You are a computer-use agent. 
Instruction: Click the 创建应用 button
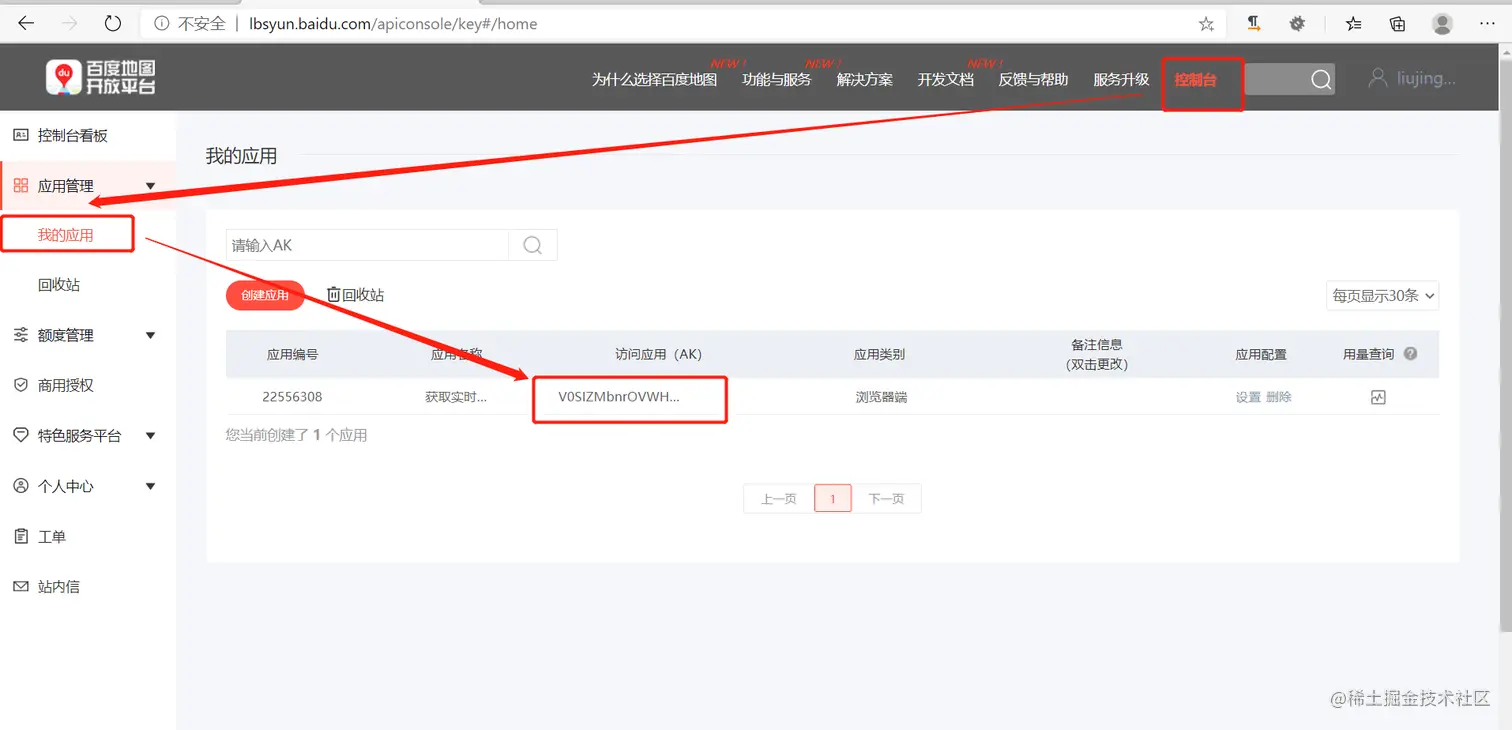click(x=265, y=295)
